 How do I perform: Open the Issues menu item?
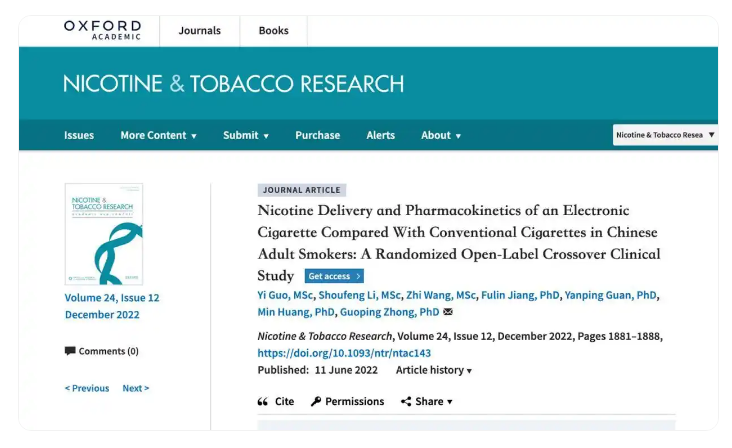click(x=79, y=135)
